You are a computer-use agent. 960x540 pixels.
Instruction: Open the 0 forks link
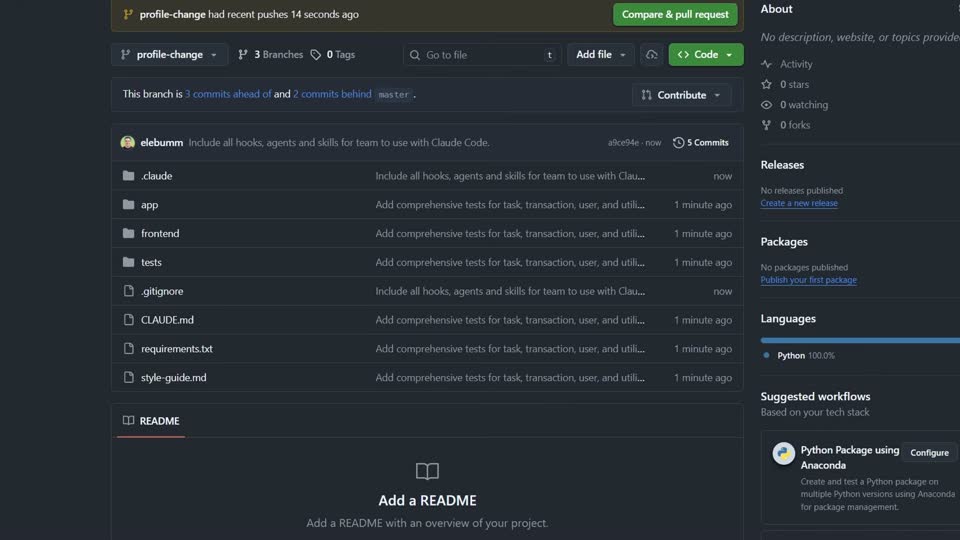coord(795,125)
